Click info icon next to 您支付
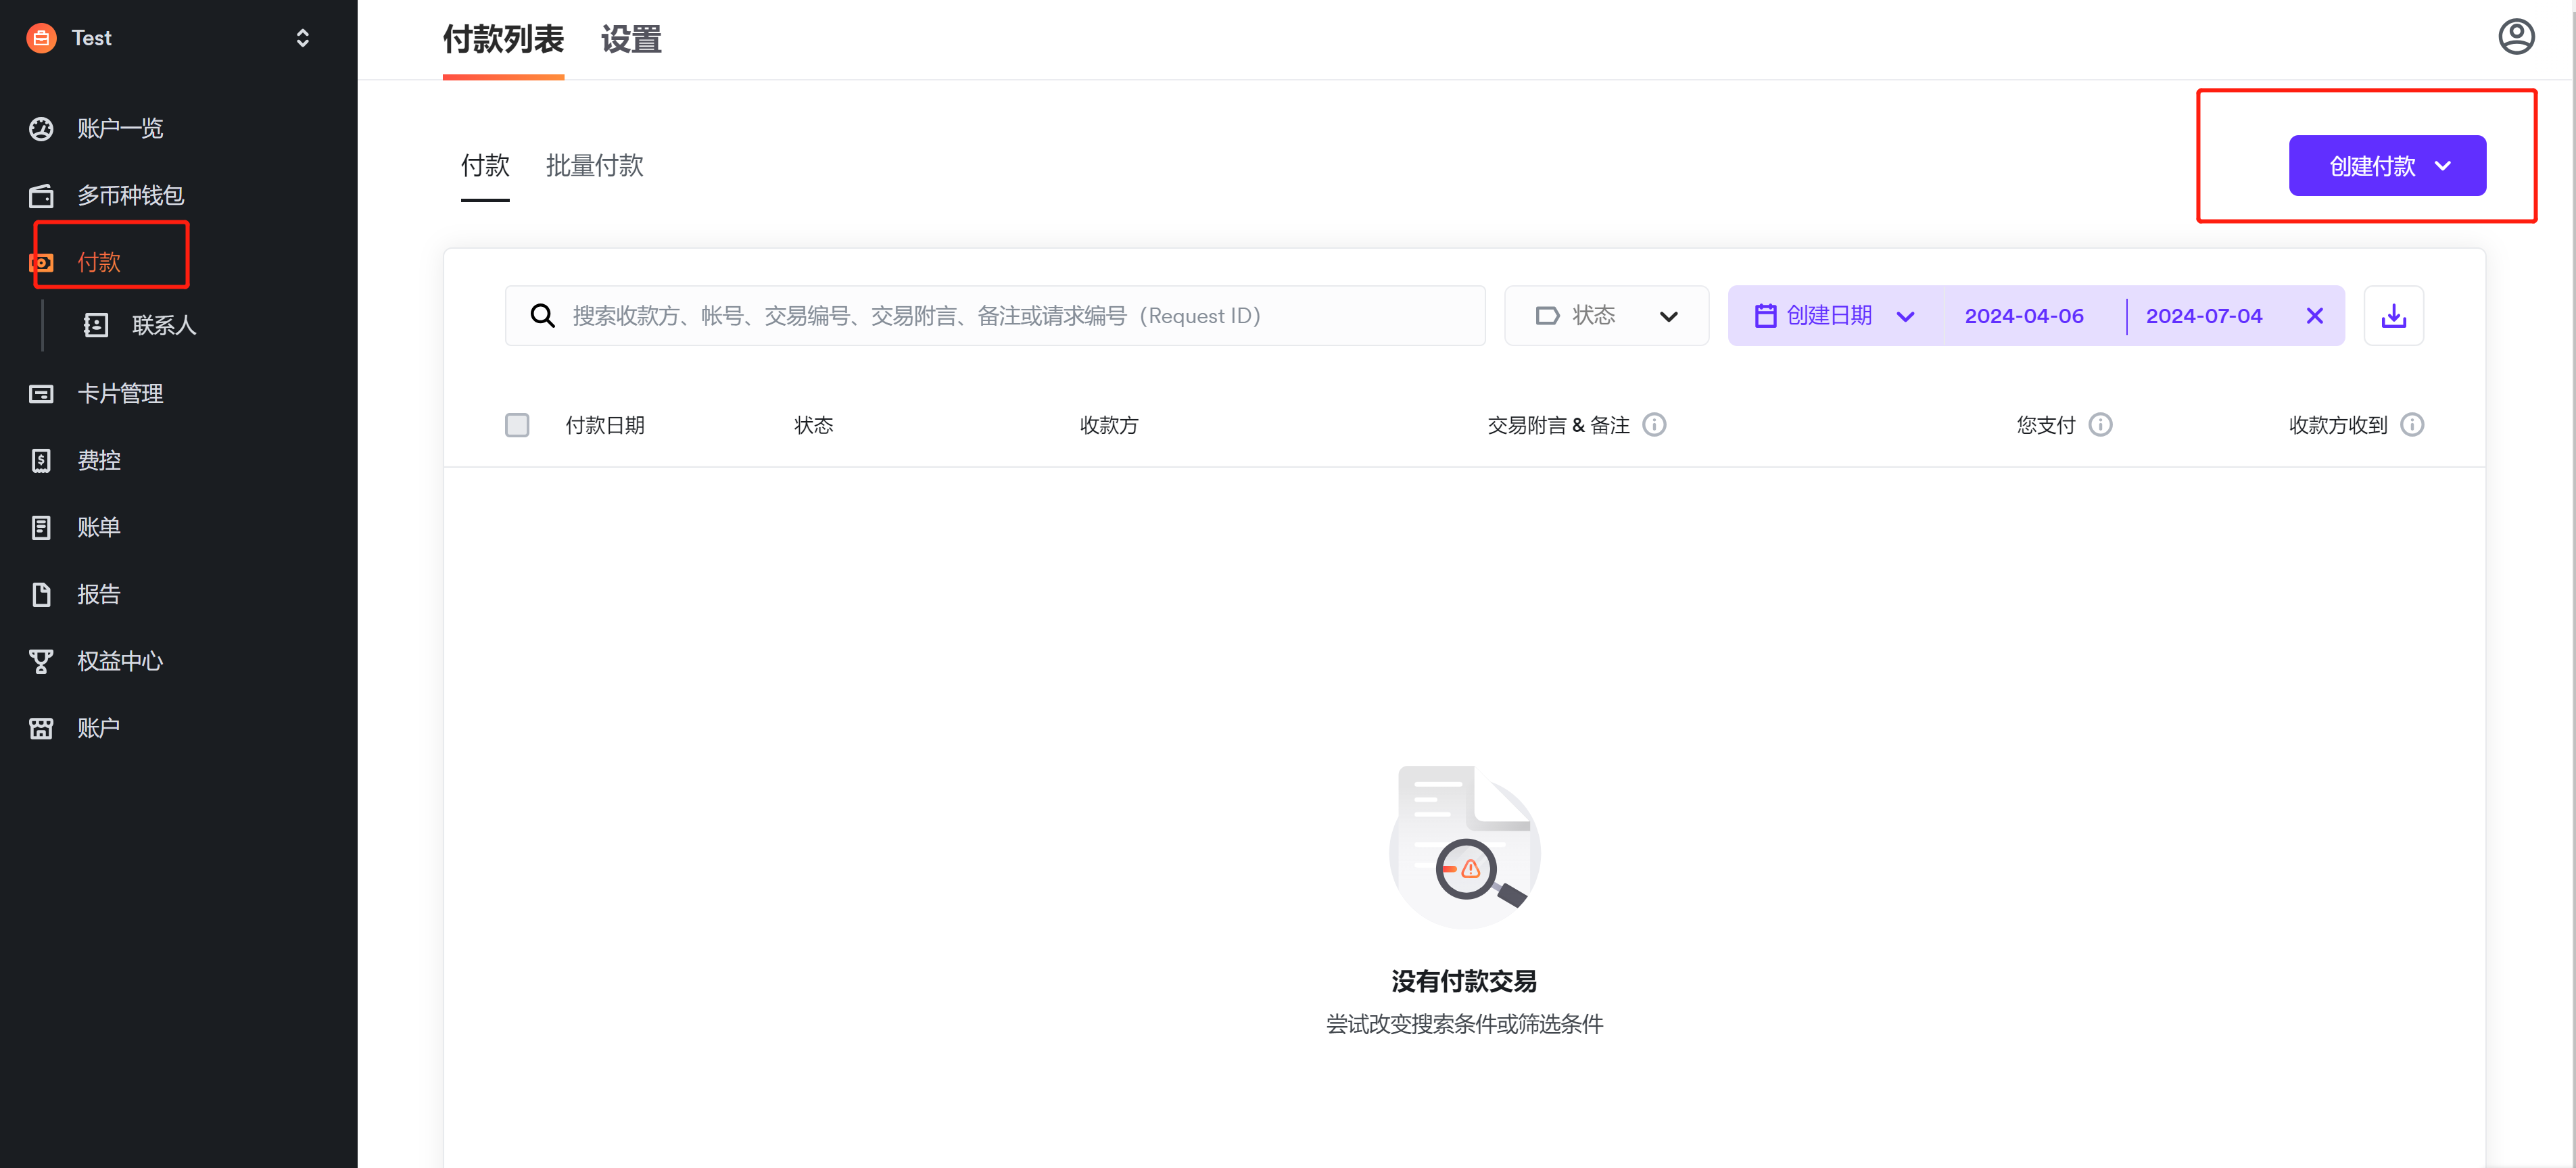This screenshot has height=1168, width=2576. [x=2100, y=425]
